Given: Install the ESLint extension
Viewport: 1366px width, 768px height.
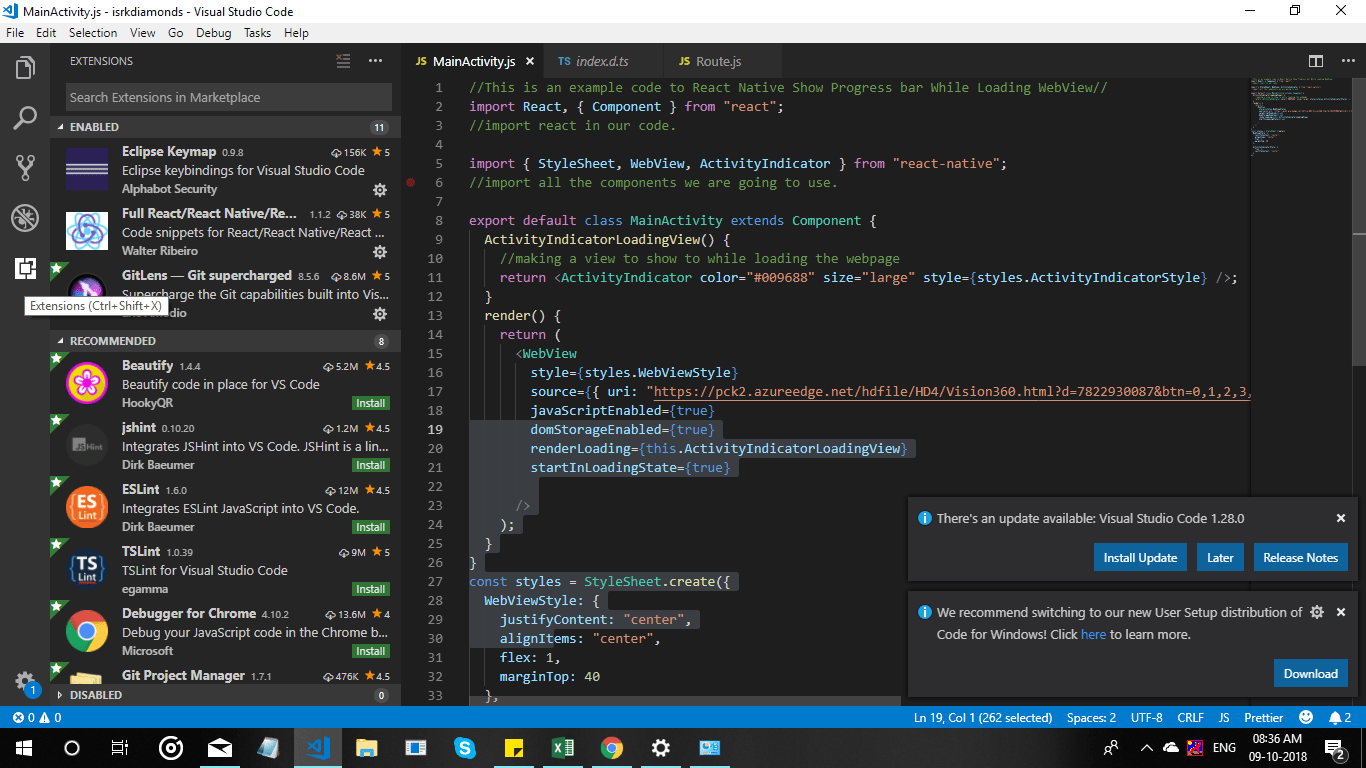Looking at the screenshot, I should click(371, 527).
